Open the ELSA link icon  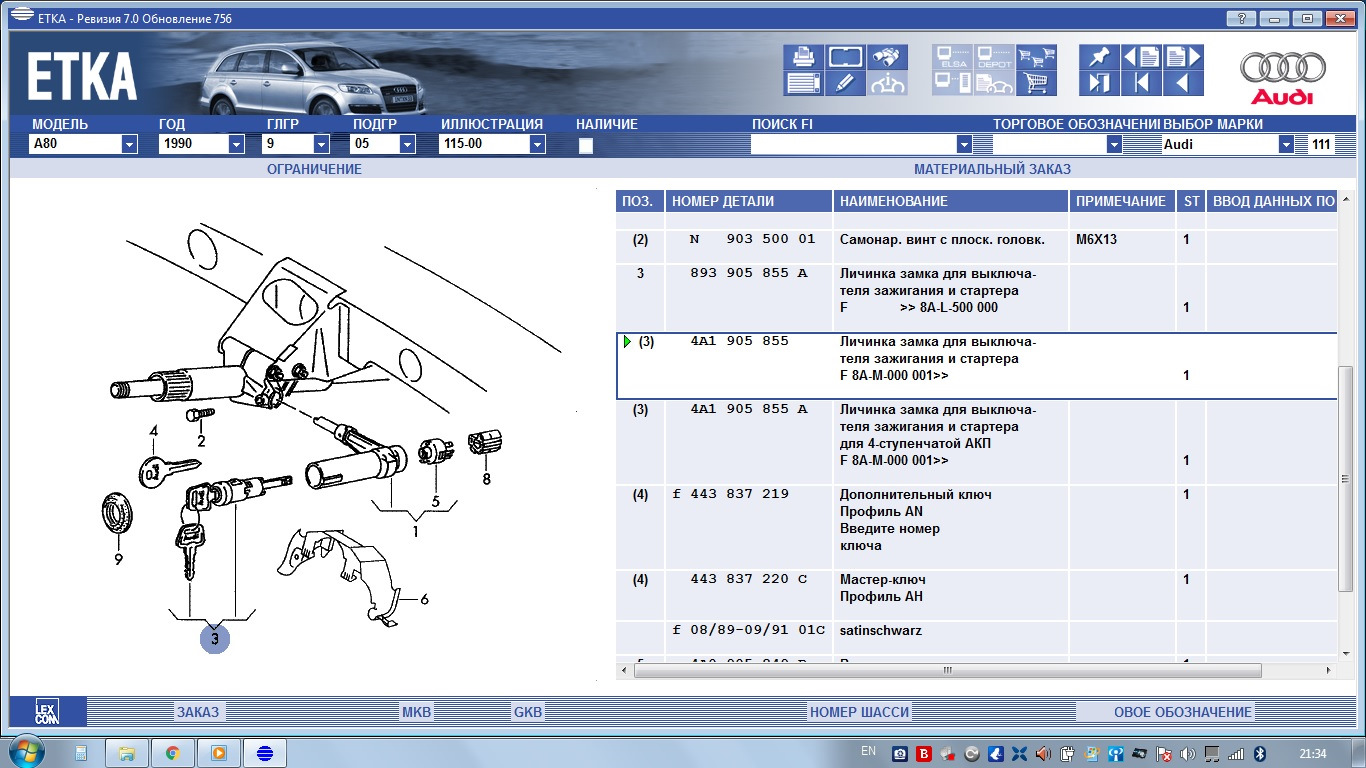pos(952,57)
